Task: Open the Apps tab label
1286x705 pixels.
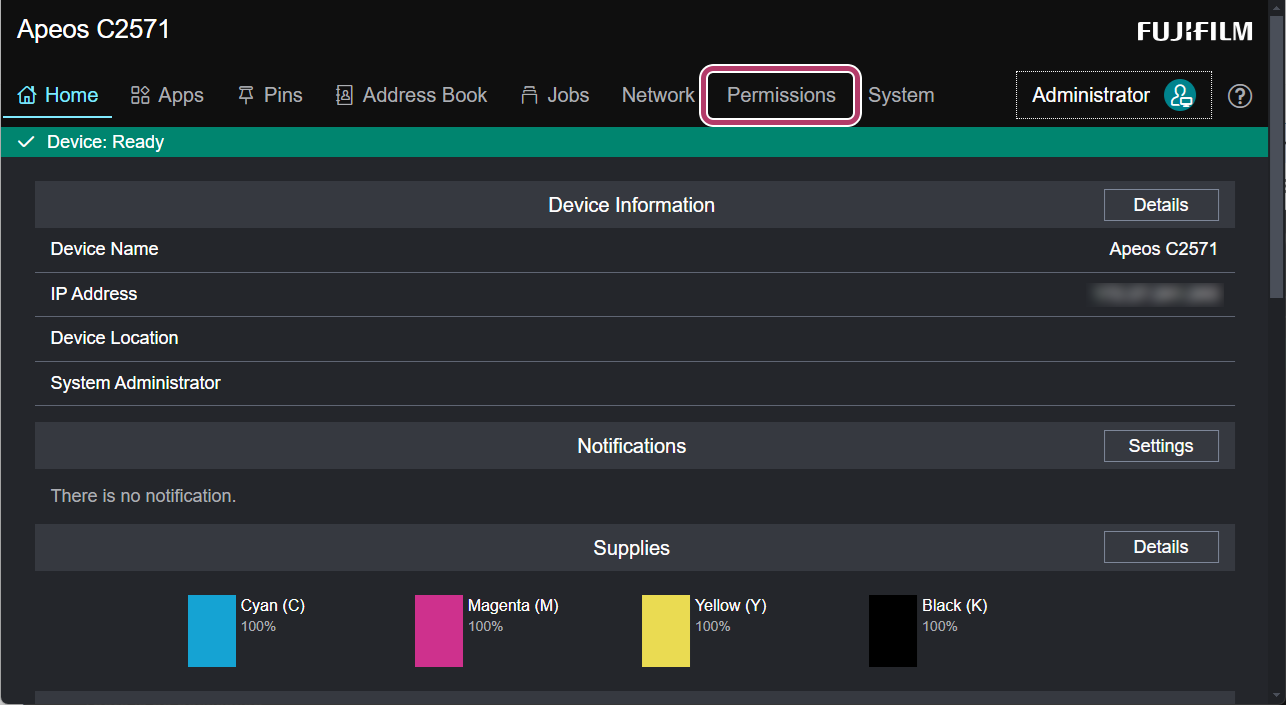Action: [x=181, y=95]
